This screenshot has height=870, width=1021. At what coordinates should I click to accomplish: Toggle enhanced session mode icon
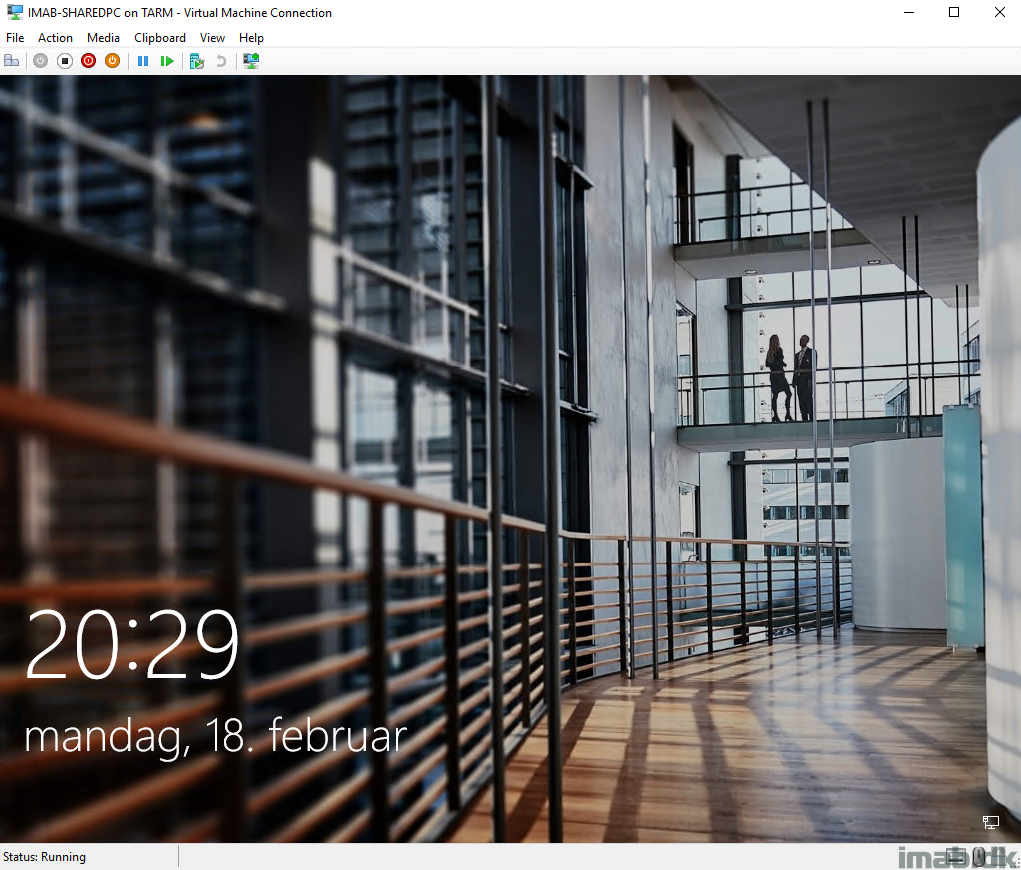[x=251, y=61]
